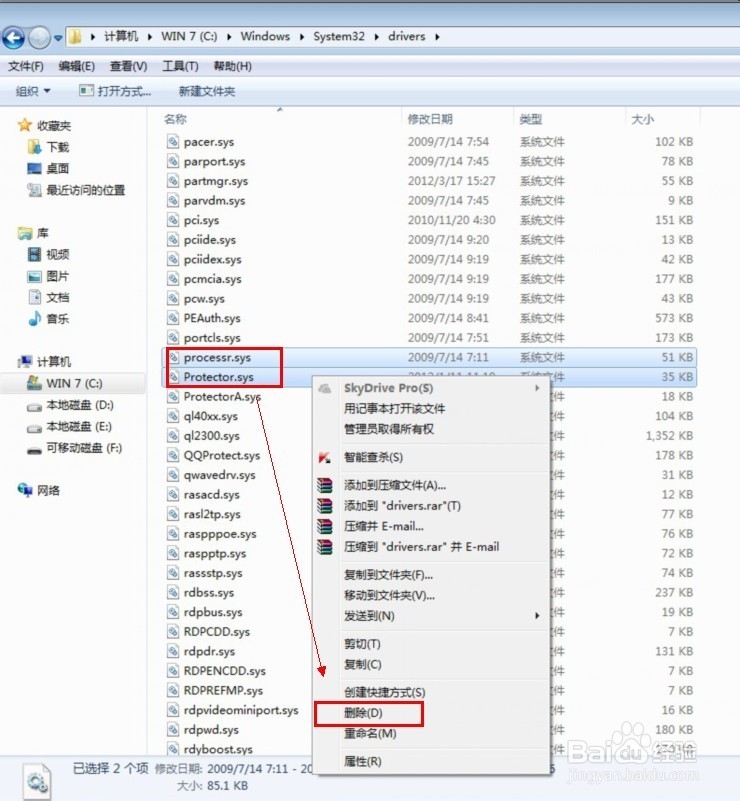Click the pacer.sys file icon
Viewport: 740px width, 801px height.
(173, 142)
